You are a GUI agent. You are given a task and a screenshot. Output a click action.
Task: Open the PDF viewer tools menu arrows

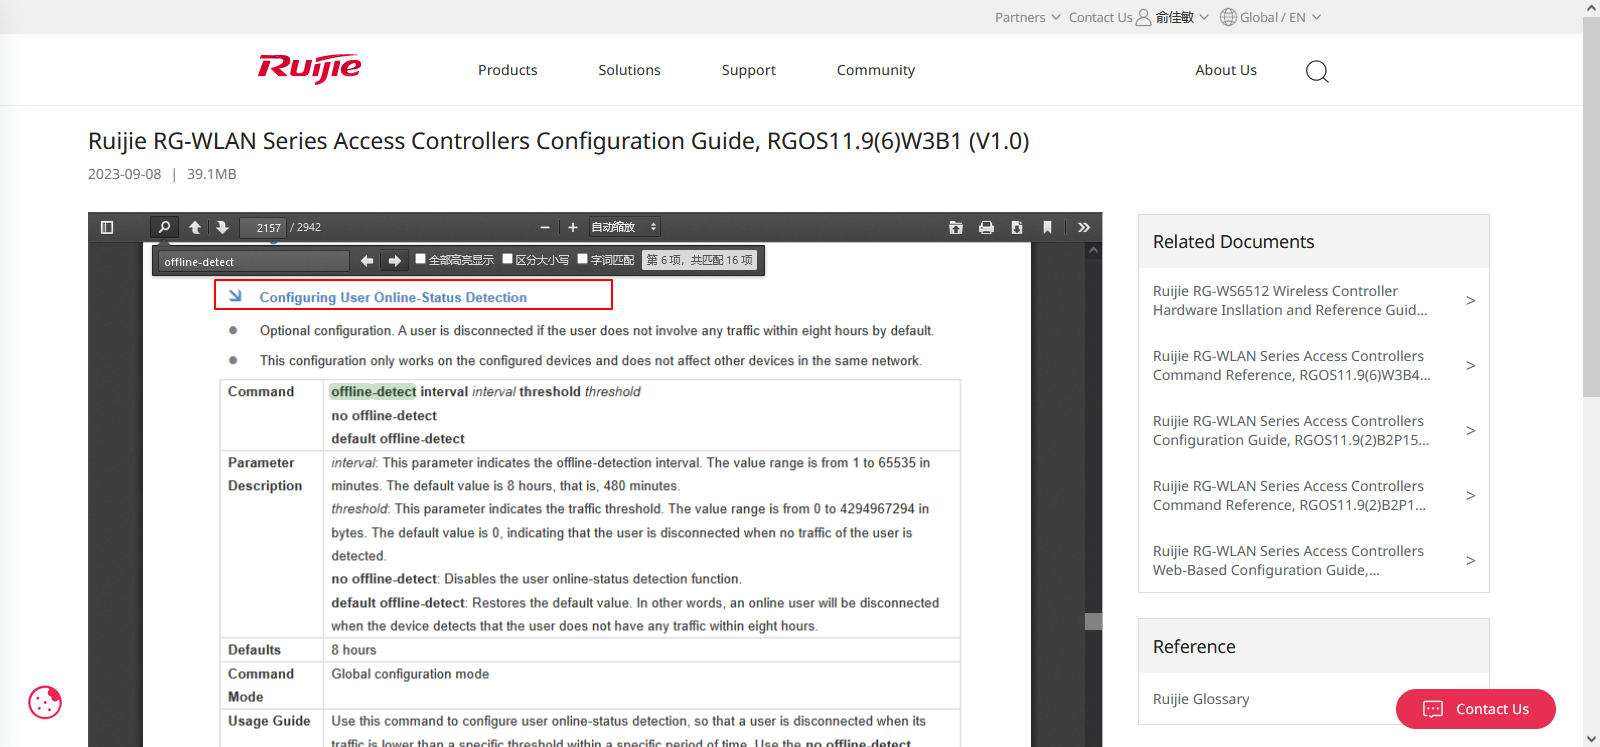(x=1084, y=228)
